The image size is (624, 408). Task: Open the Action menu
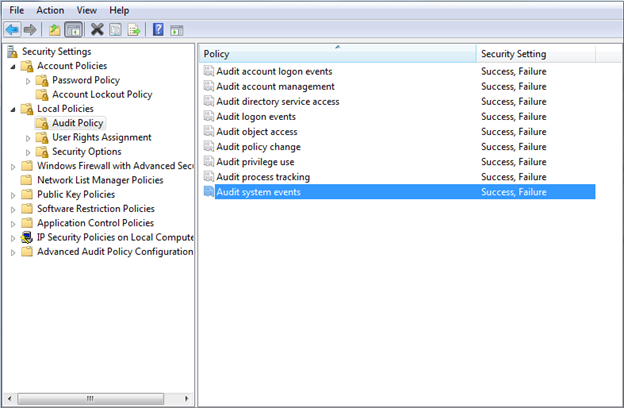[50, 10]
